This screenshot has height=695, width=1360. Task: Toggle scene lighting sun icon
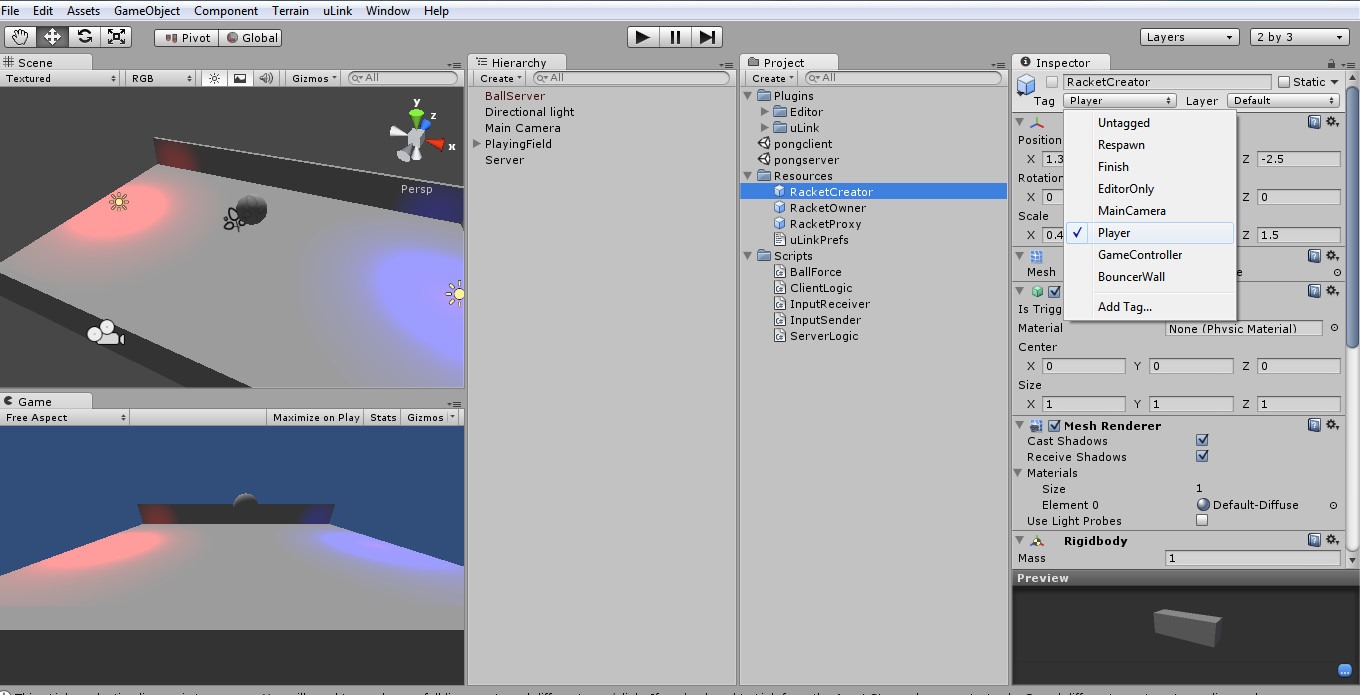tap(214, 78)
